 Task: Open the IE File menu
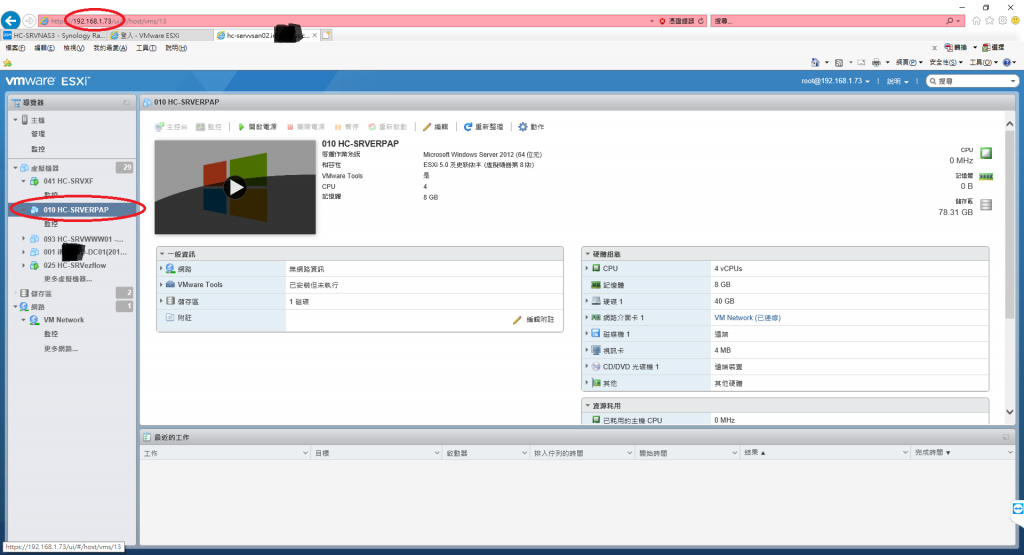[15, 48]
